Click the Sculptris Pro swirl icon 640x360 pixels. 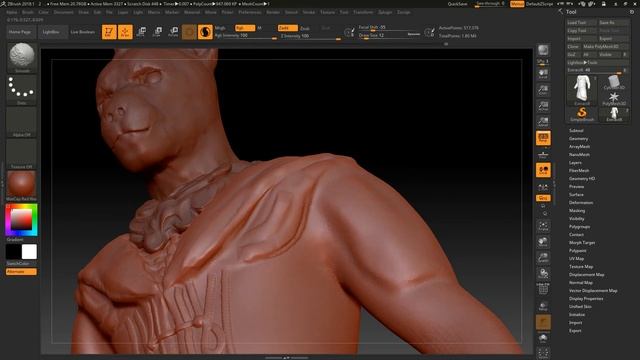[205, 32]
